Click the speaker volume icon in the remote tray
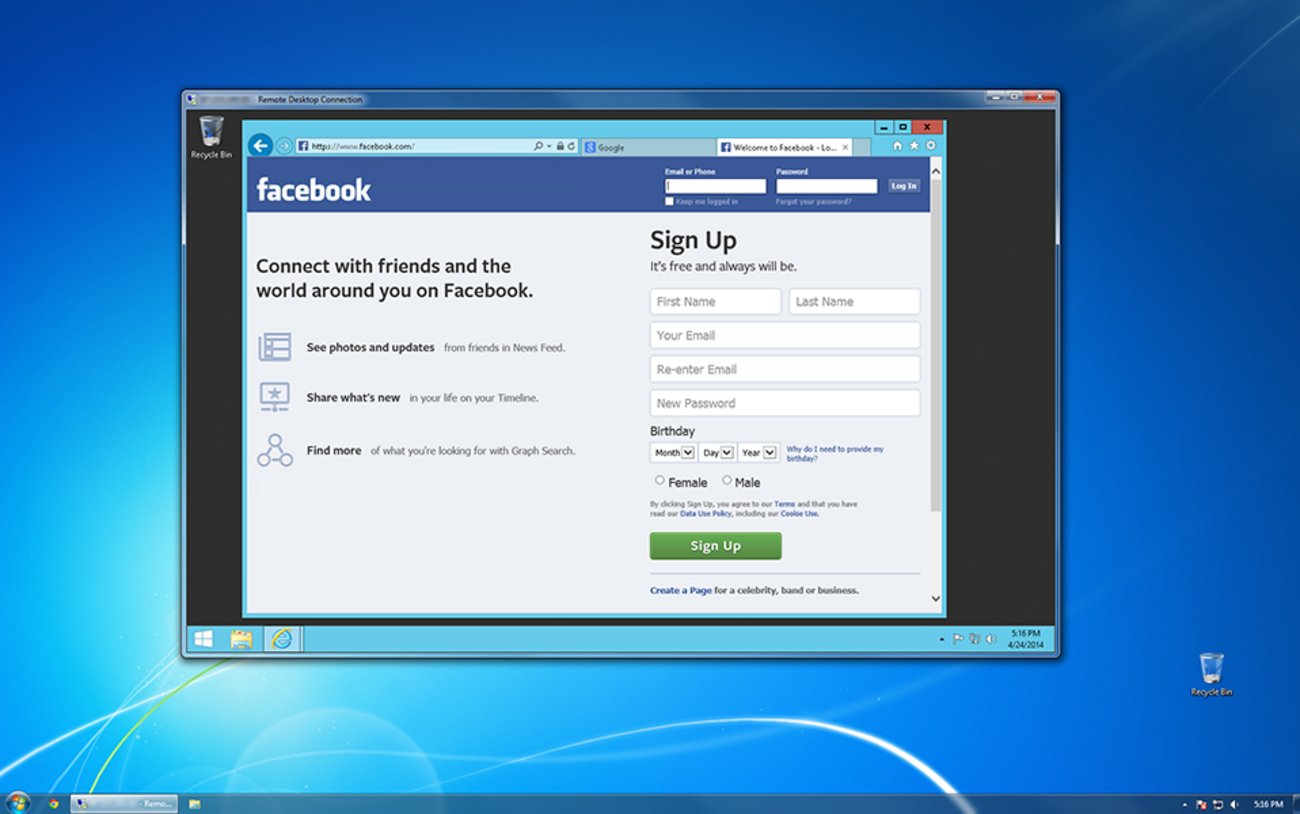 click(990, 639)
